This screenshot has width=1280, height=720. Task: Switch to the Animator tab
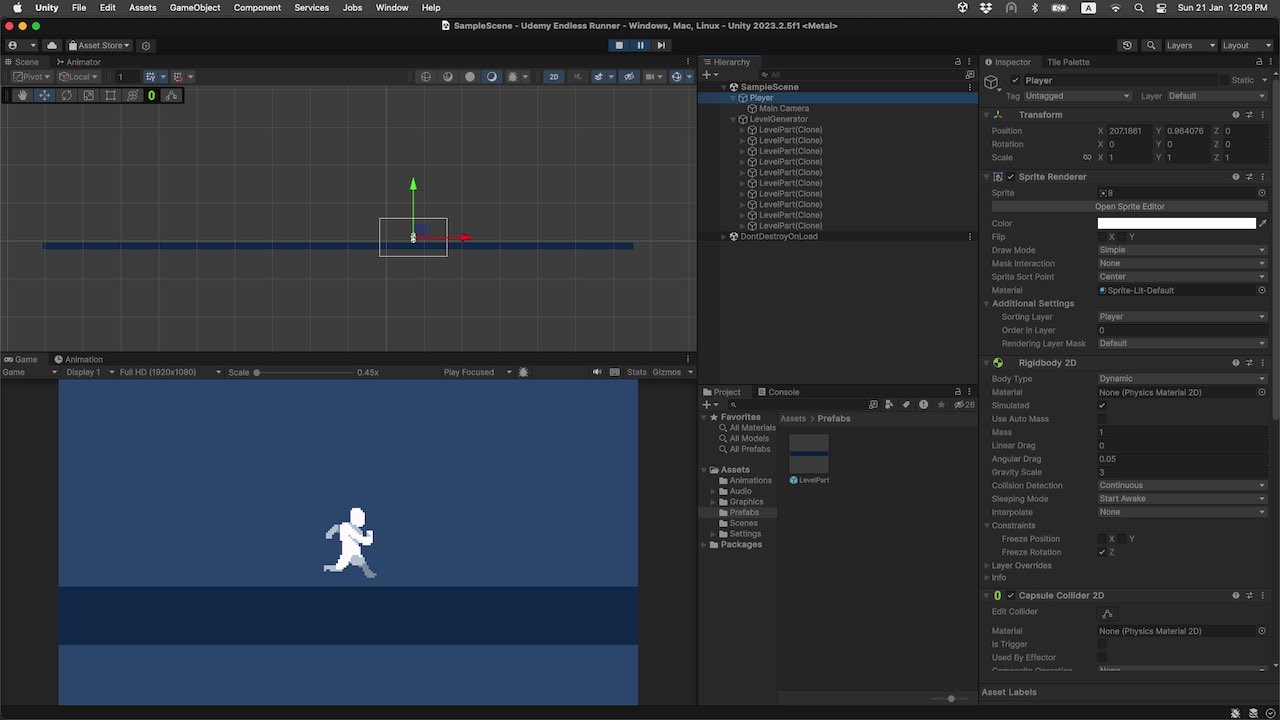(78, 62)
